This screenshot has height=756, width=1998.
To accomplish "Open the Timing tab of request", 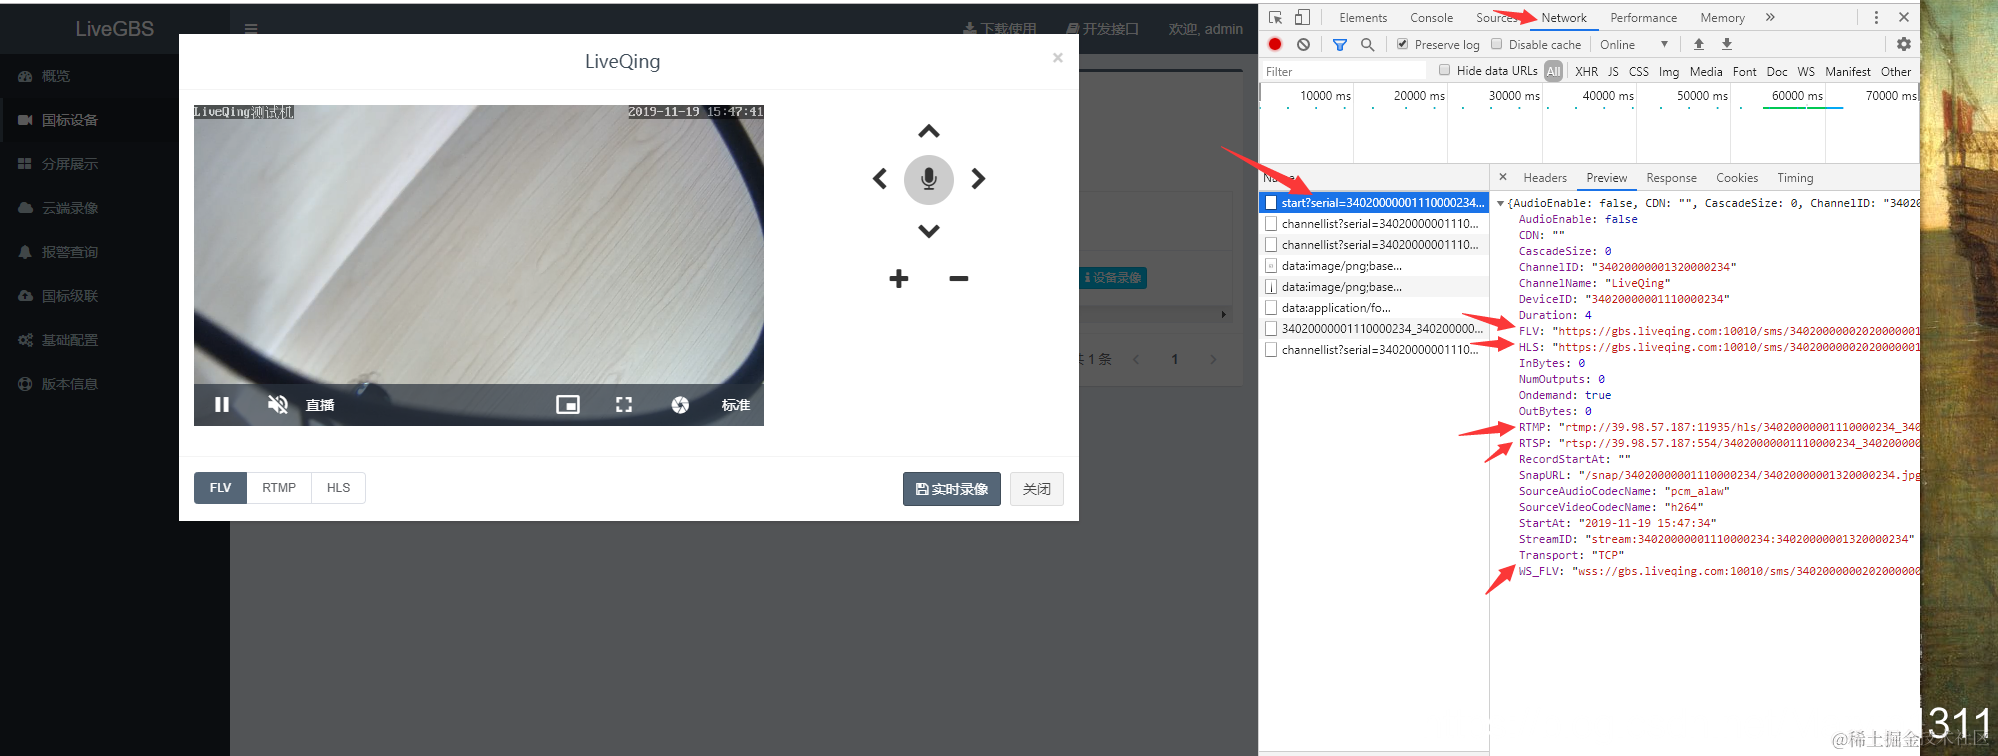I will pyautogui.click(x=1795, y=178).
